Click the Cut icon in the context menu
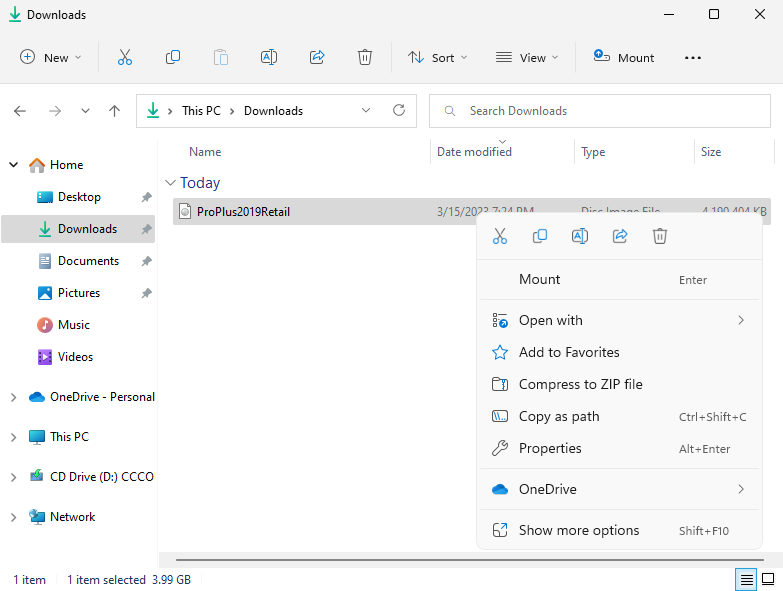This screenshot has height=591, width=783. [x=500, y=236]
